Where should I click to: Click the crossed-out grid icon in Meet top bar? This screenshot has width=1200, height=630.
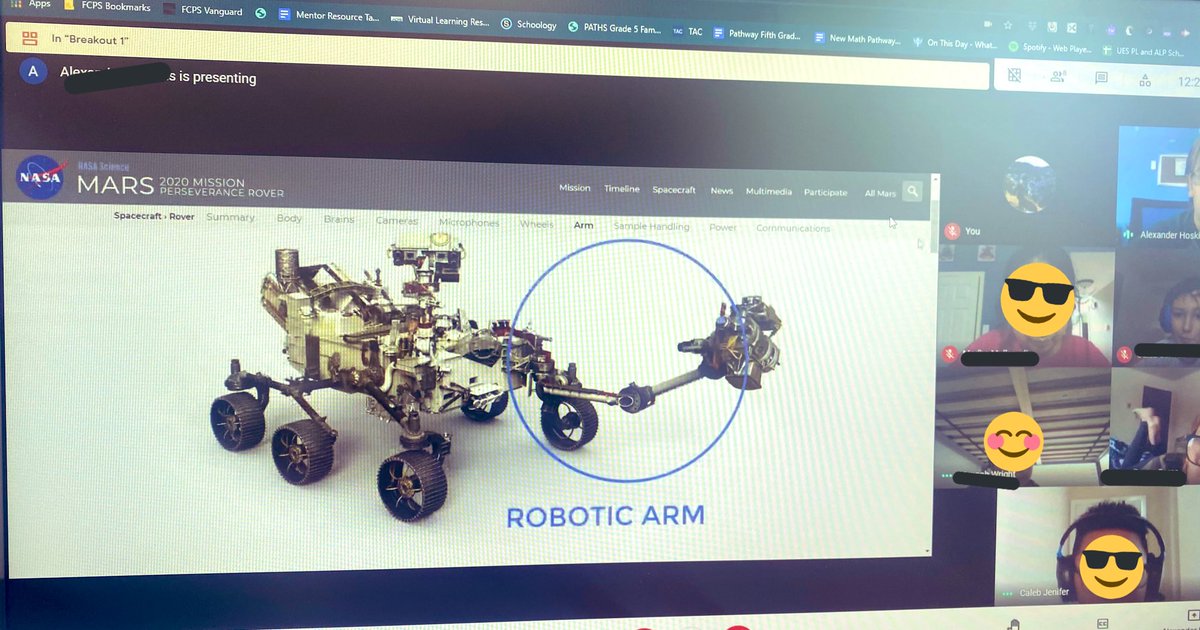pyautogui.click(x=1014, y=76)
